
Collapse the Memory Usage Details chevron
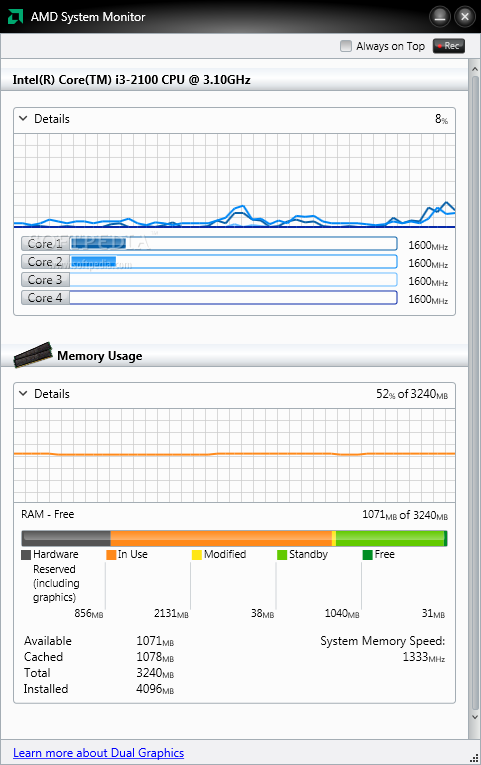pos(23,393)
